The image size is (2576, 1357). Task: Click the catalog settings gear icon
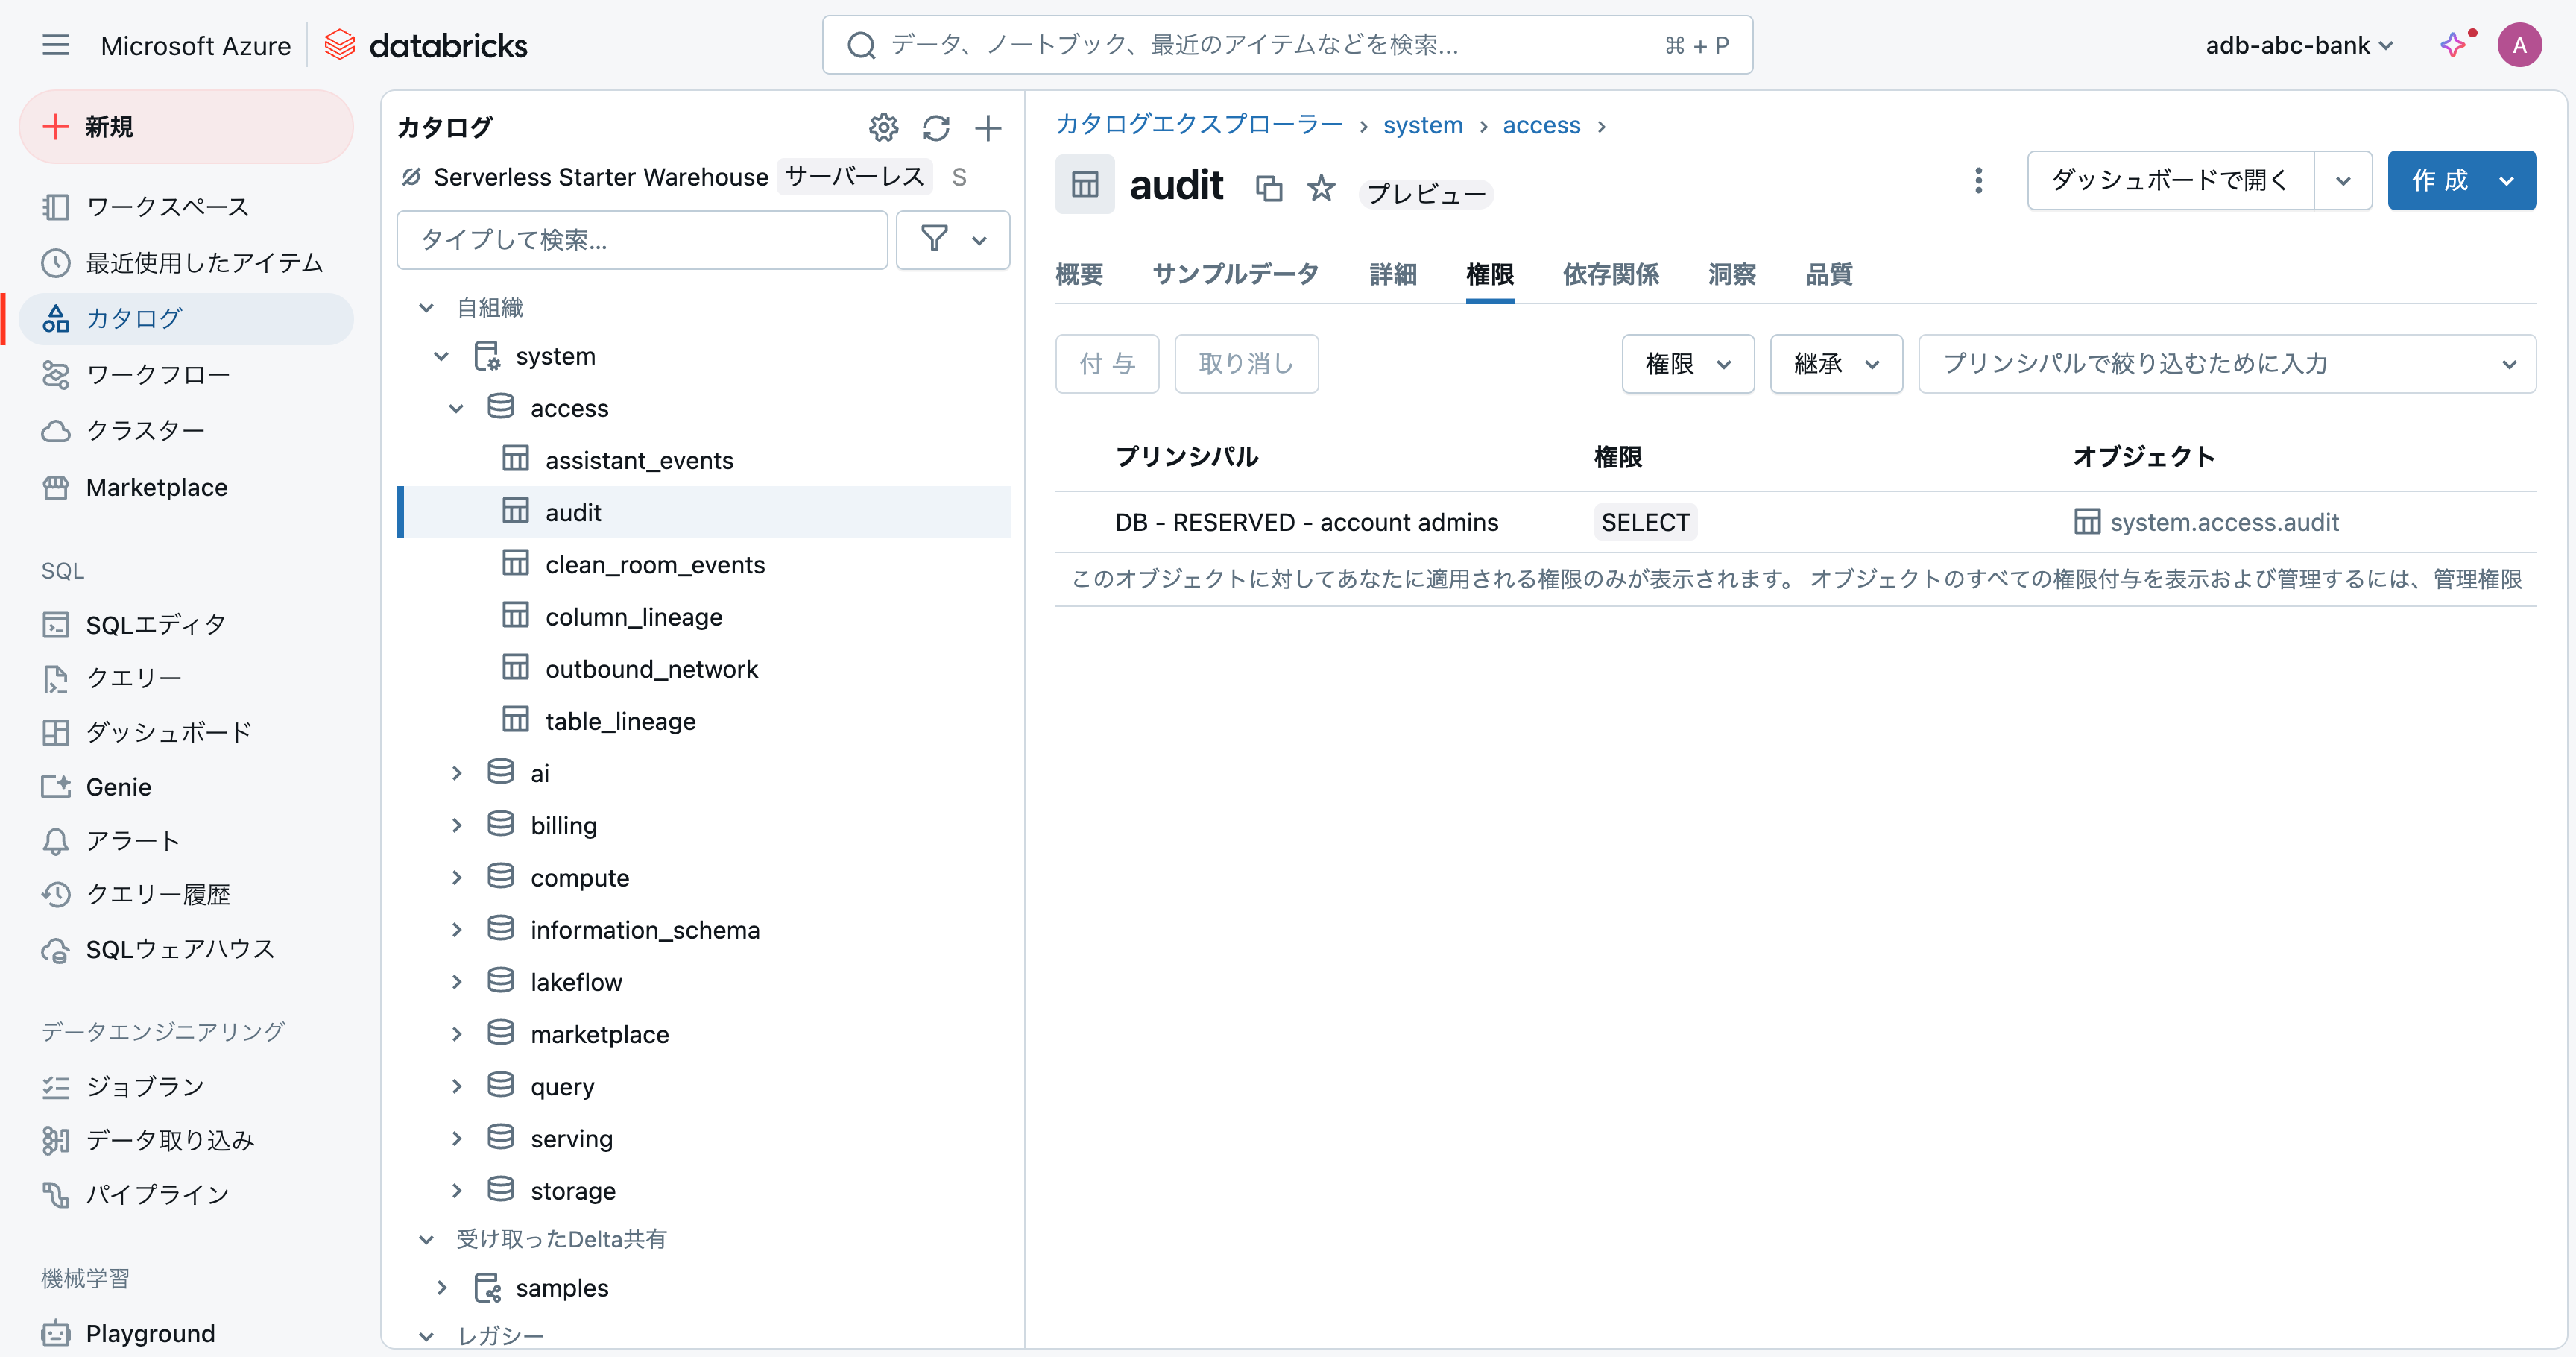(883, 128)
